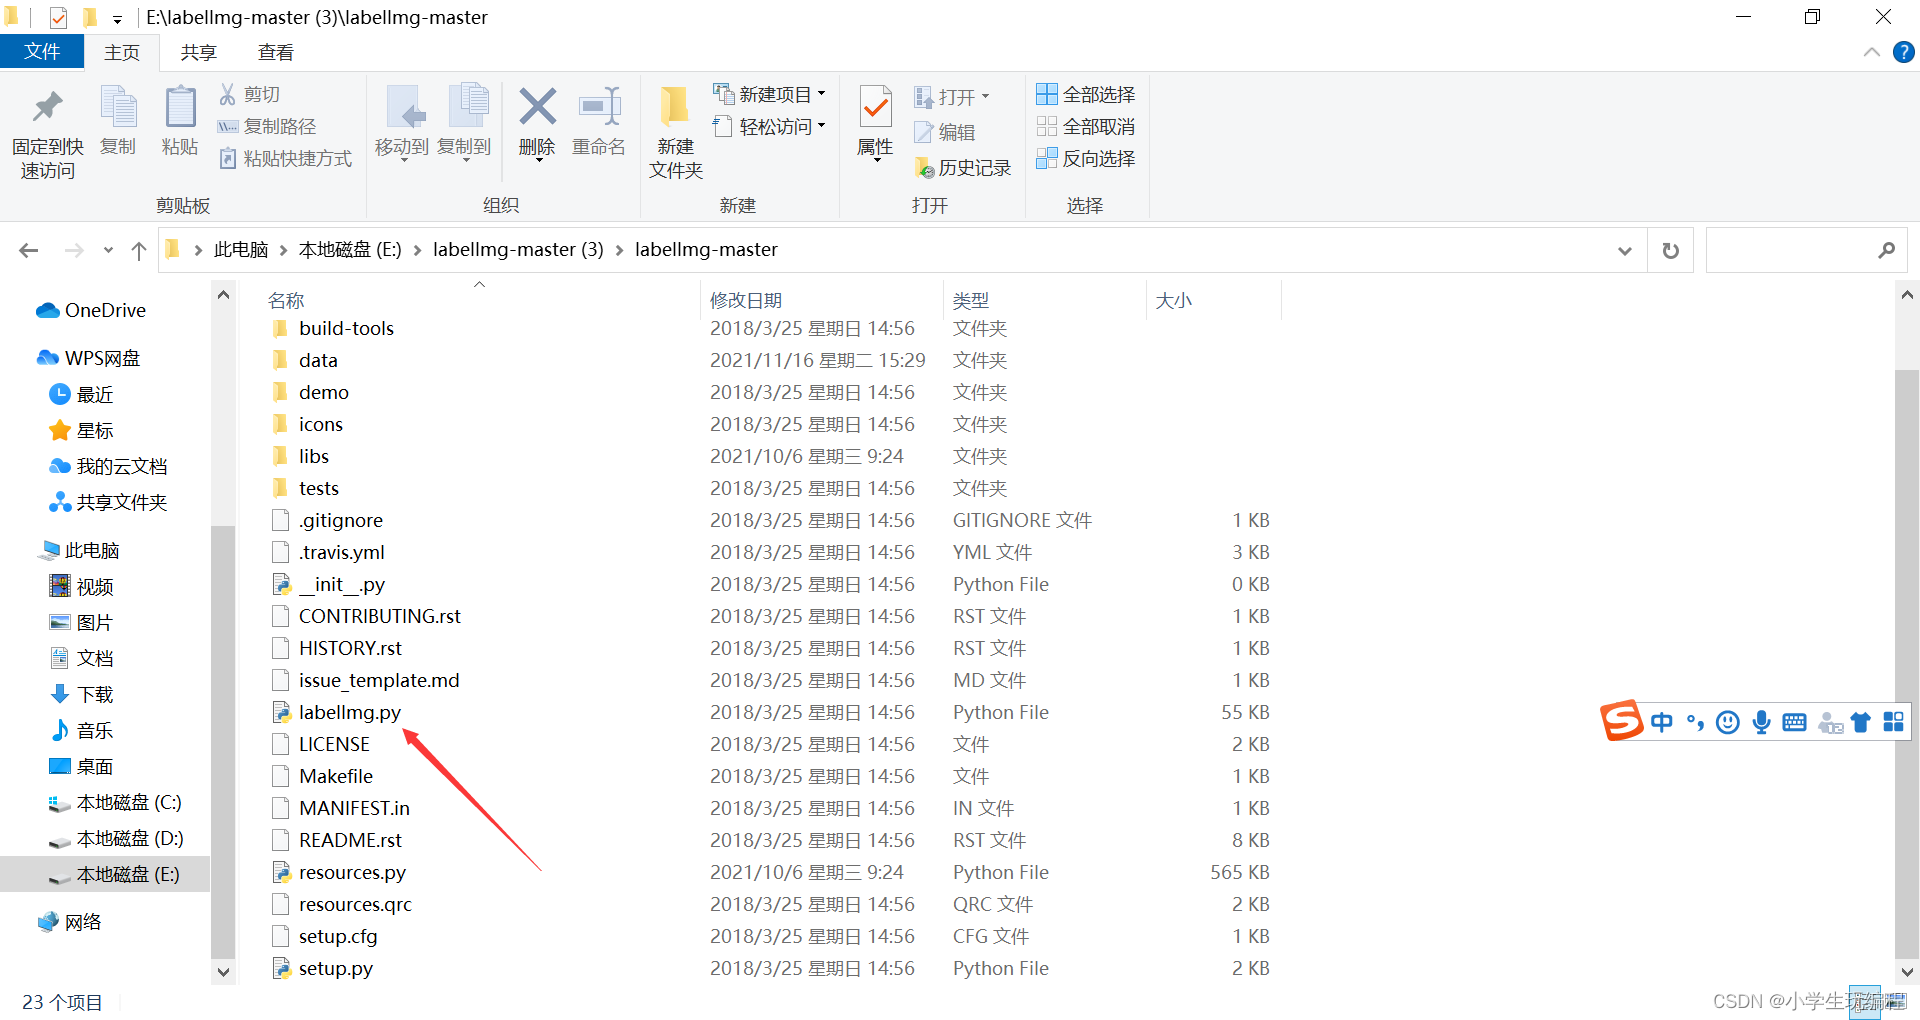Click the Edit (编辑) ribbon button
This screenshot has height=1020, width=1920.
coord(944,132)
